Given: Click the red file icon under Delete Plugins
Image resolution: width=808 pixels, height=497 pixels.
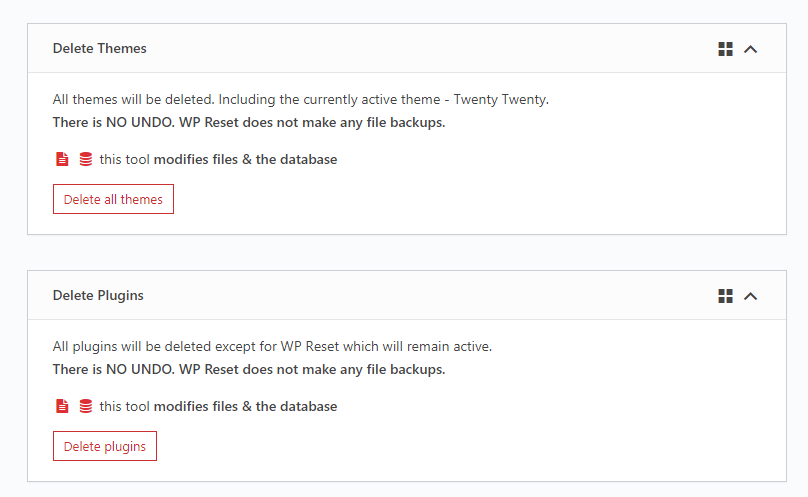Looking at the screenshot, I should pos(62,406).
